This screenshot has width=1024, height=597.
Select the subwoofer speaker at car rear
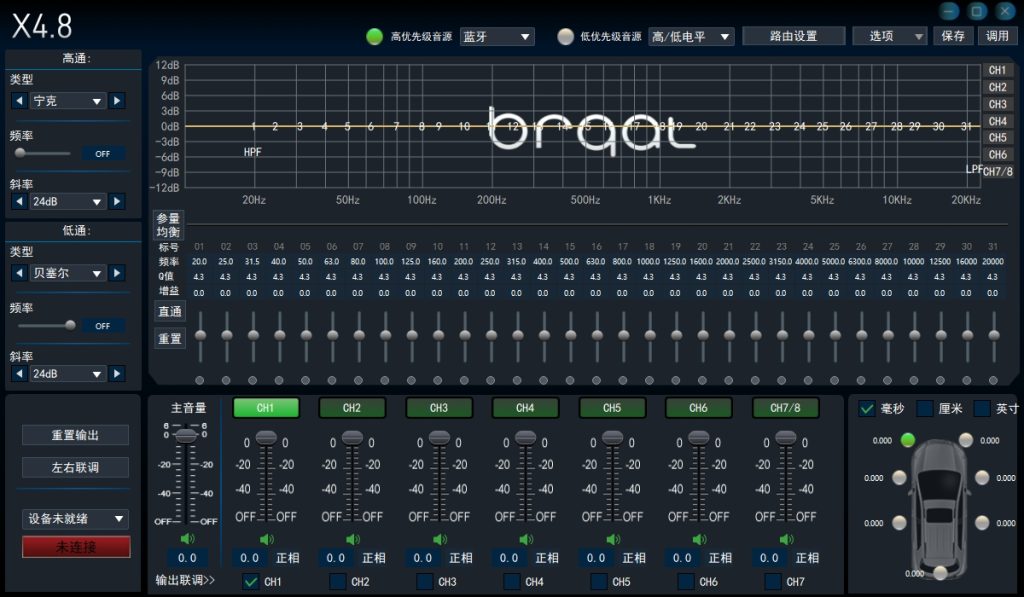pyautogui.click(x=940, y=573)
